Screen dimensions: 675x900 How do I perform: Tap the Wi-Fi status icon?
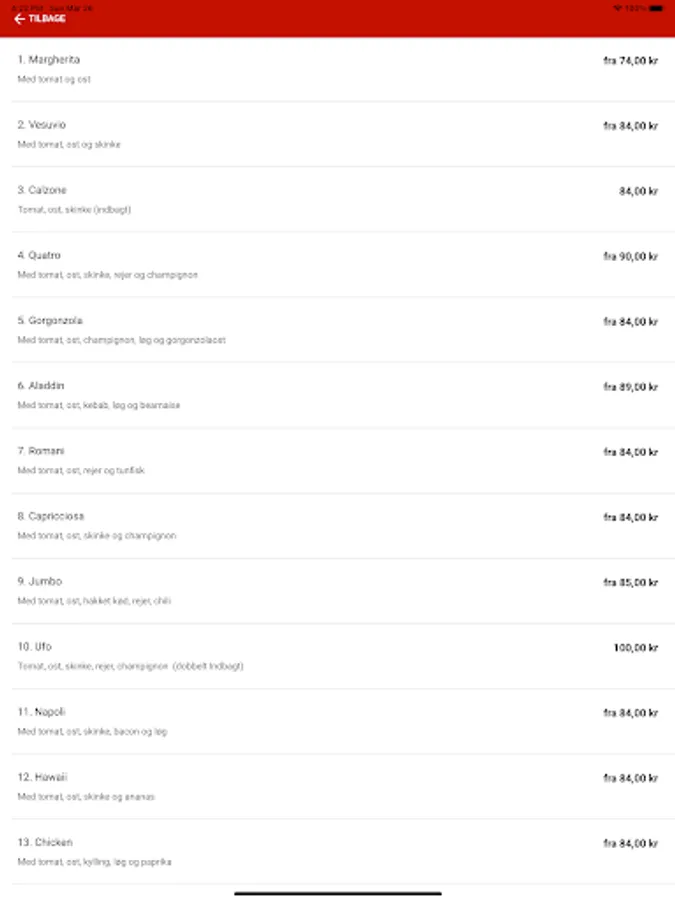(x=618, y=7)
